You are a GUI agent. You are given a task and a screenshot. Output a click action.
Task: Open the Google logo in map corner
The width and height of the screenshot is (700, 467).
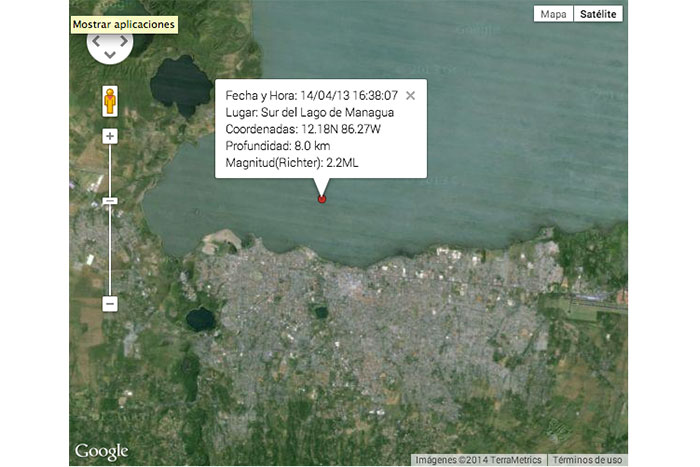coord(101,452)
